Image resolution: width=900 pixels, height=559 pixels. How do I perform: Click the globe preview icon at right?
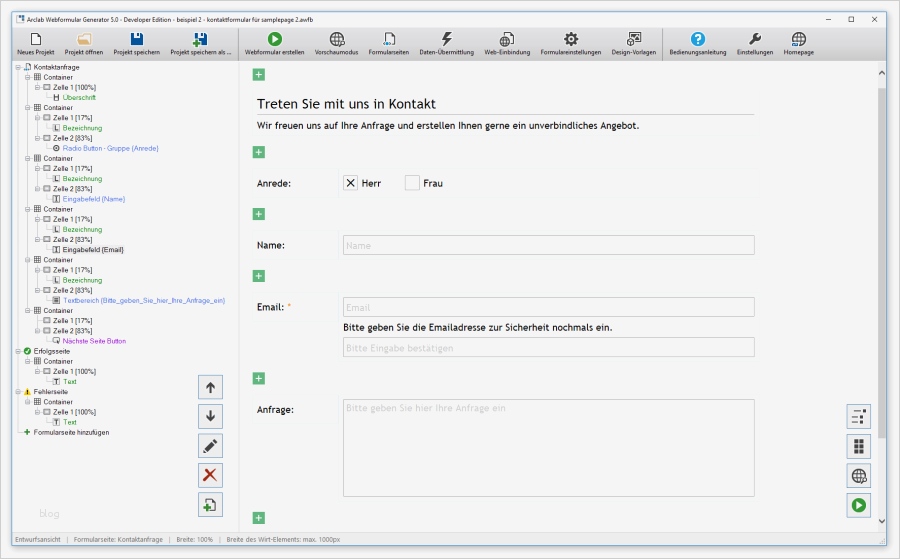coord(859,476)
